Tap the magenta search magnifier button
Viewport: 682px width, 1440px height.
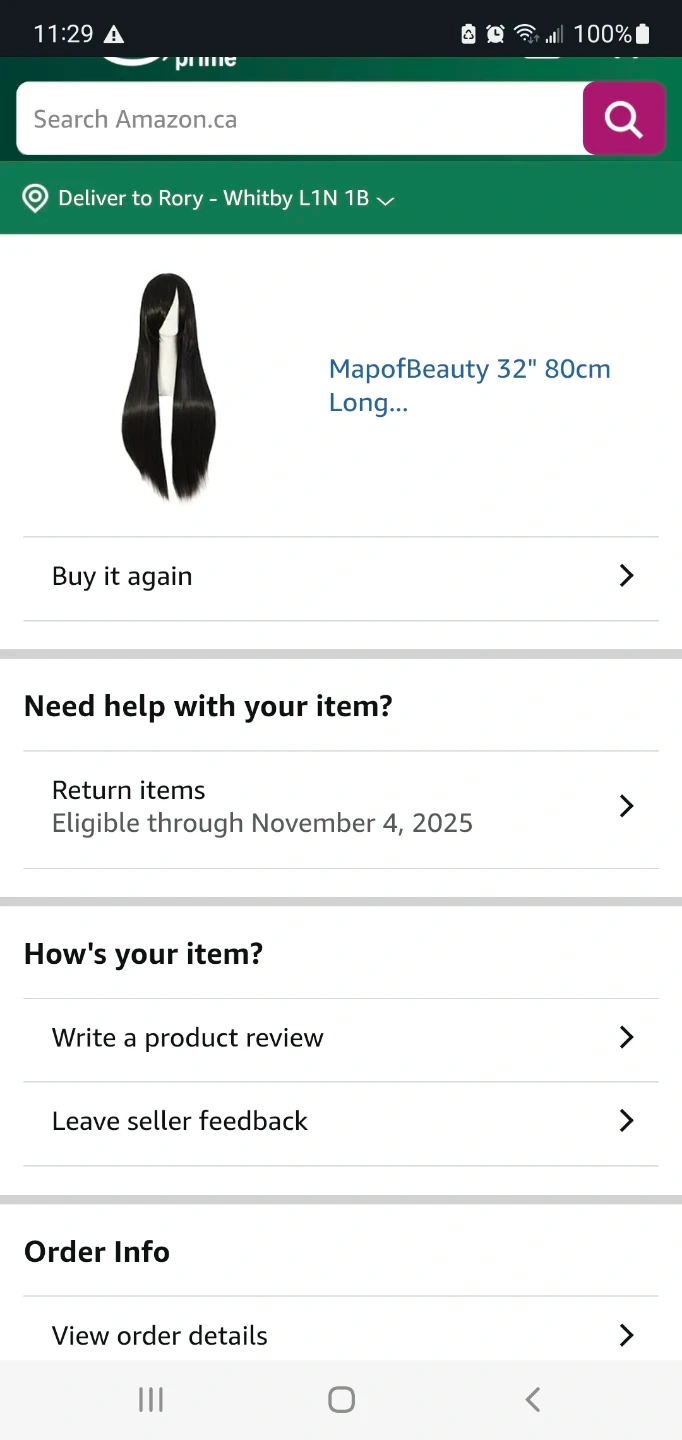tap(624, 119)
